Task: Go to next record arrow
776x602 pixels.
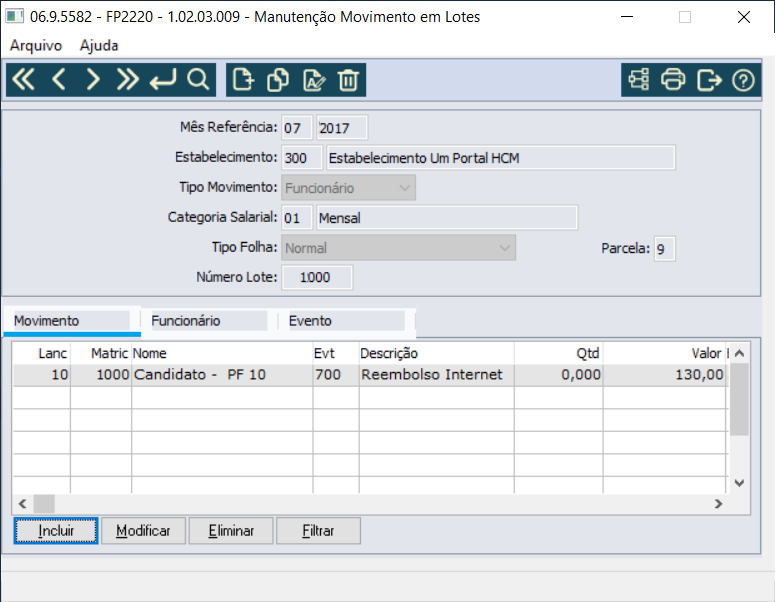Action: click(x=93, y=80)
